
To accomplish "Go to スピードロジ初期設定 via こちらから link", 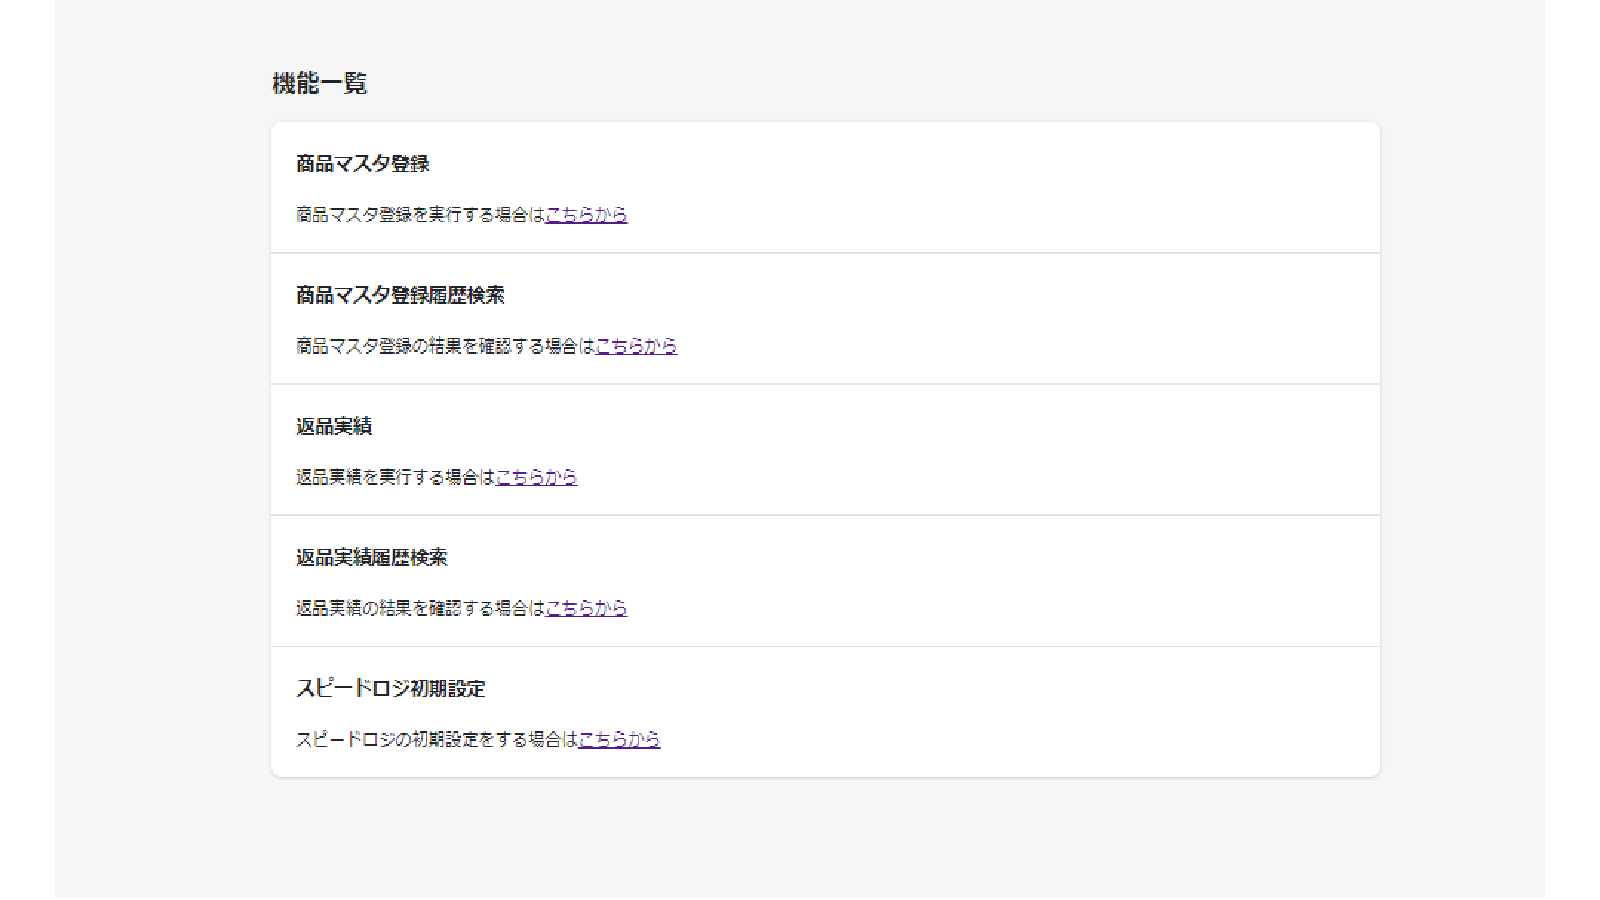I will pos(619,739).
